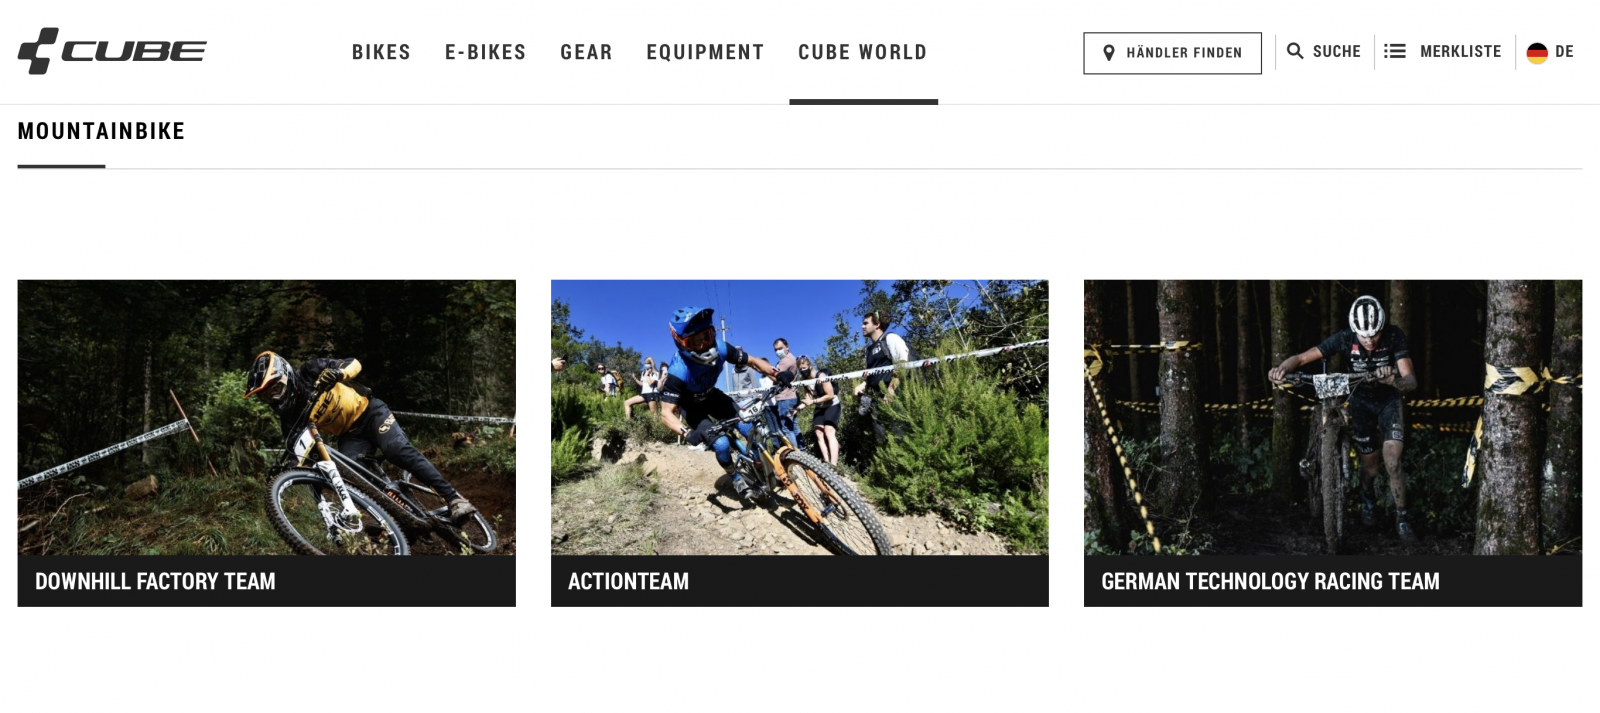The image size is (1600, 713).
Task: Click the German flag icon
Action: pyautogui.click(x=1537, y=53)
